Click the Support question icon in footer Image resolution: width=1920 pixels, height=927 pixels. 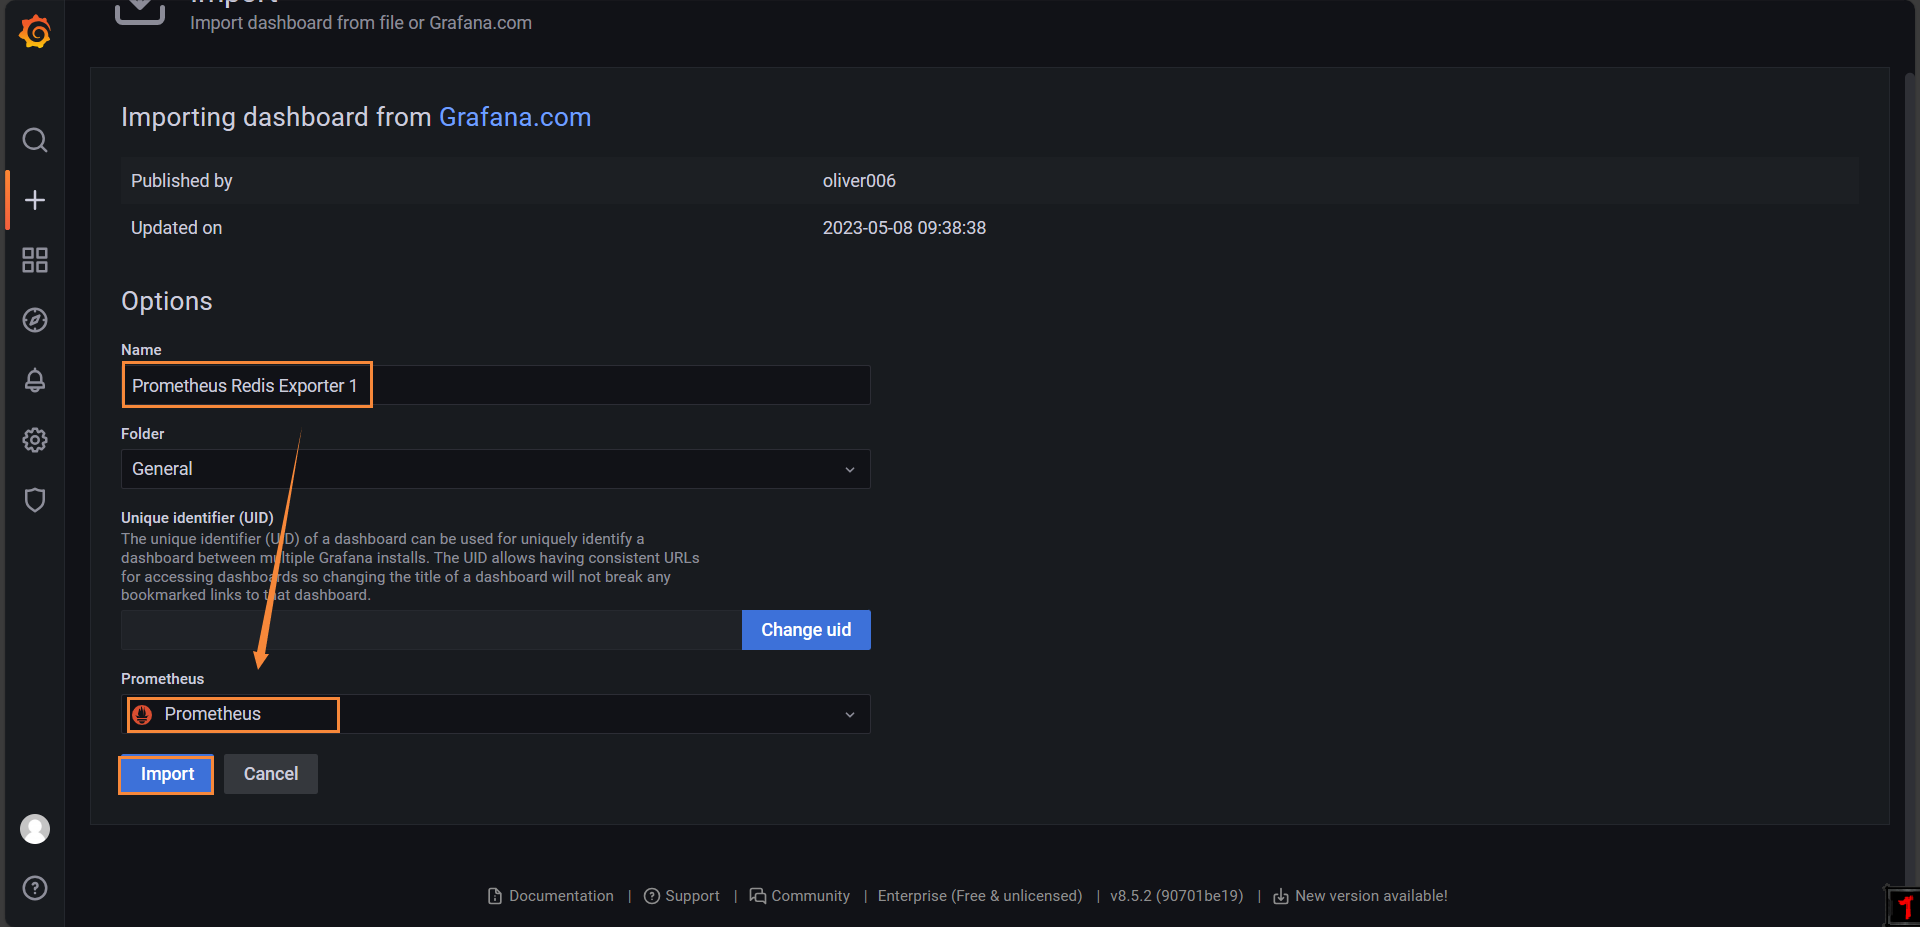coord(652,896)
